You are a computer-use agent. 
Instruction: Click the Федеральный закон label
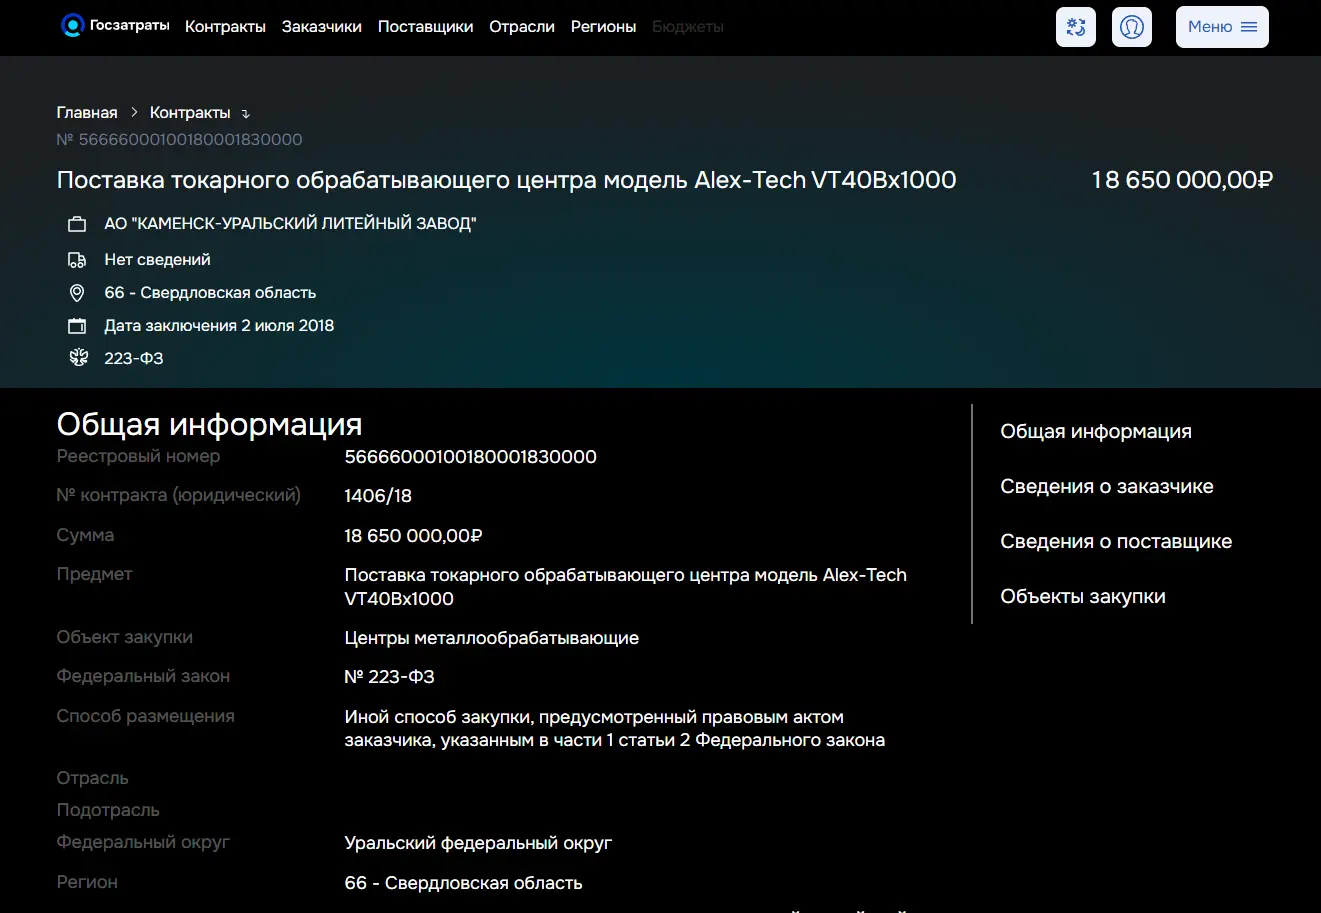(143, 677)
